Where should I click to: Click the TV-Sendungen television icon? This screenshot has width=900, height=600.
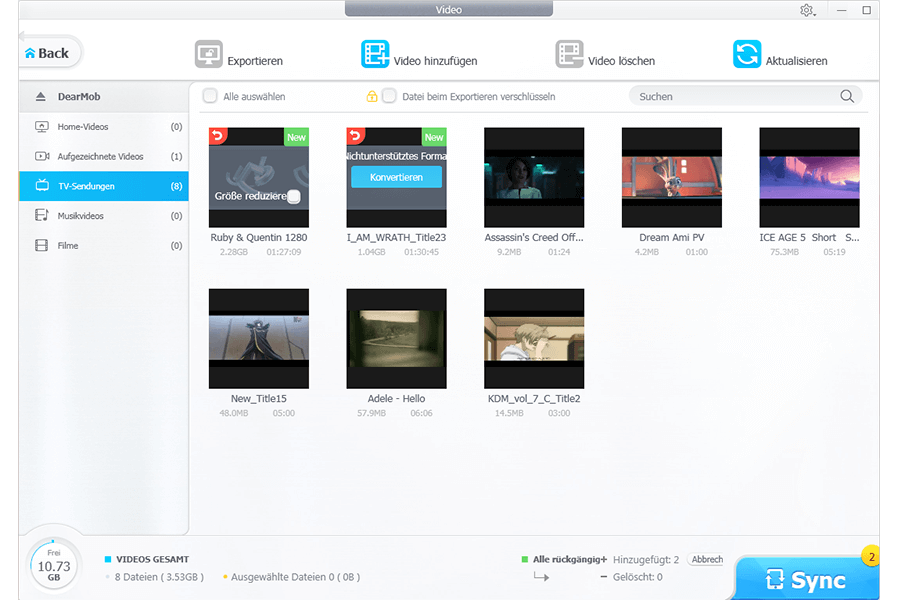pyautogui.click(x=42, y=185)
